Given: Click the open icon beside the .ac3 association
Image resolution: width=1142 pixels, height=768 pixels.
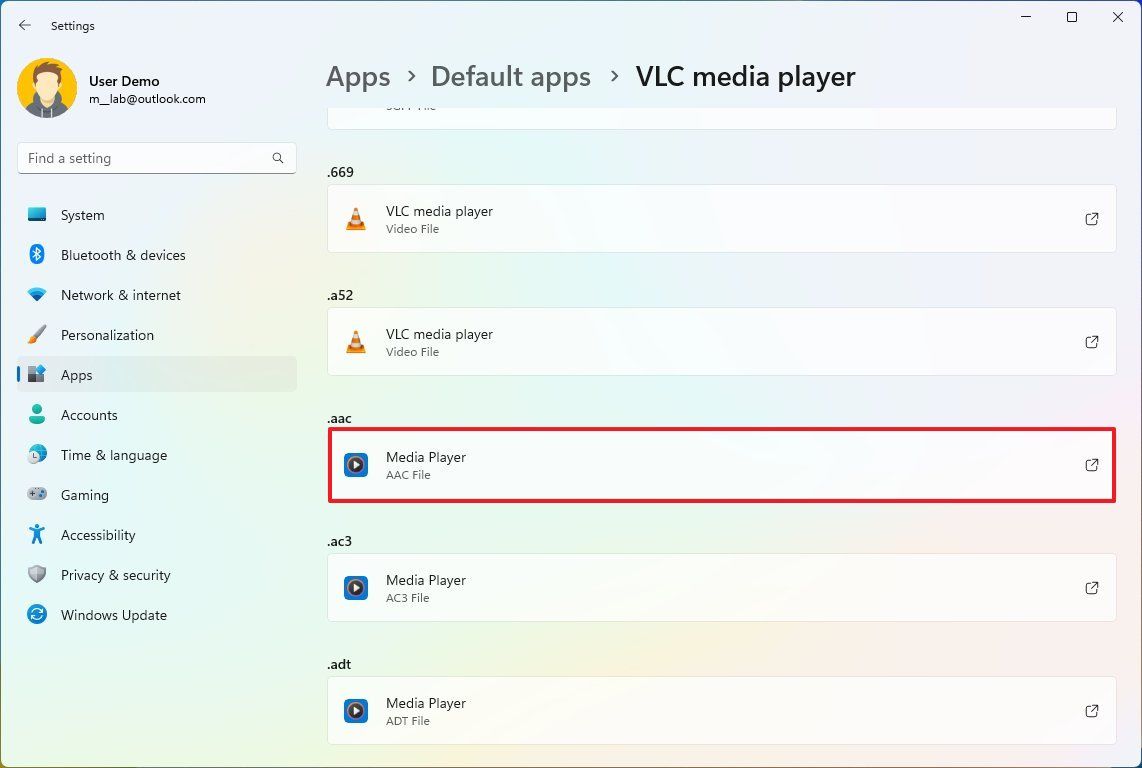Looking at the screenshot, I should [x=1092, y=587].
